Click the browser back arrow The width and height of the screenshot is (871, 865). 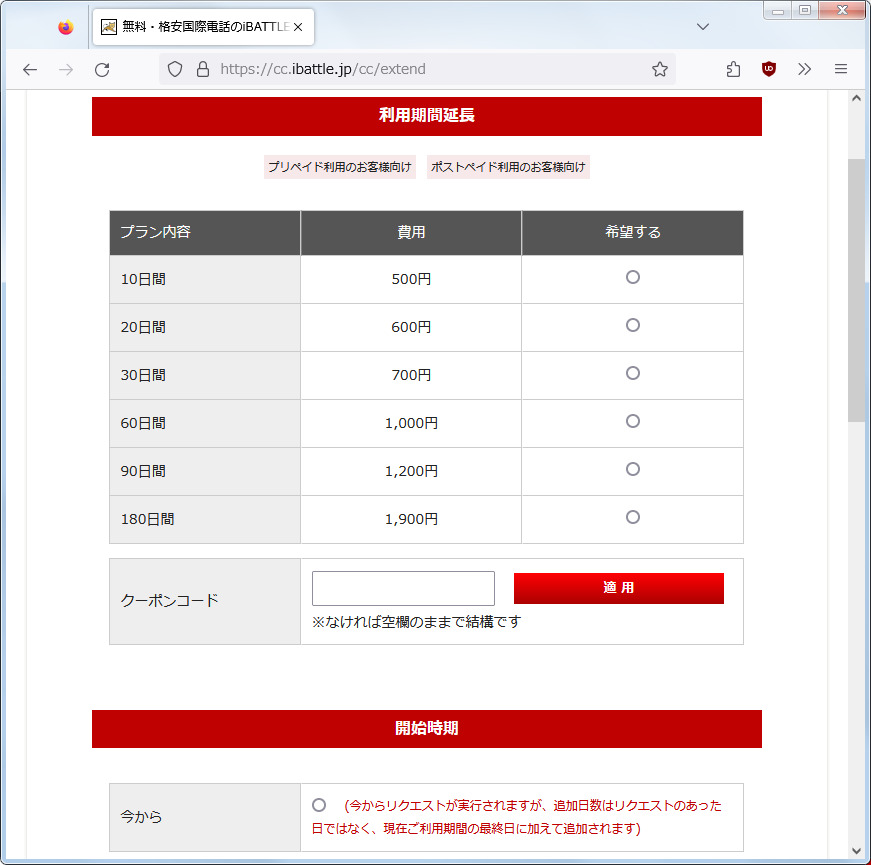(30, 69)
